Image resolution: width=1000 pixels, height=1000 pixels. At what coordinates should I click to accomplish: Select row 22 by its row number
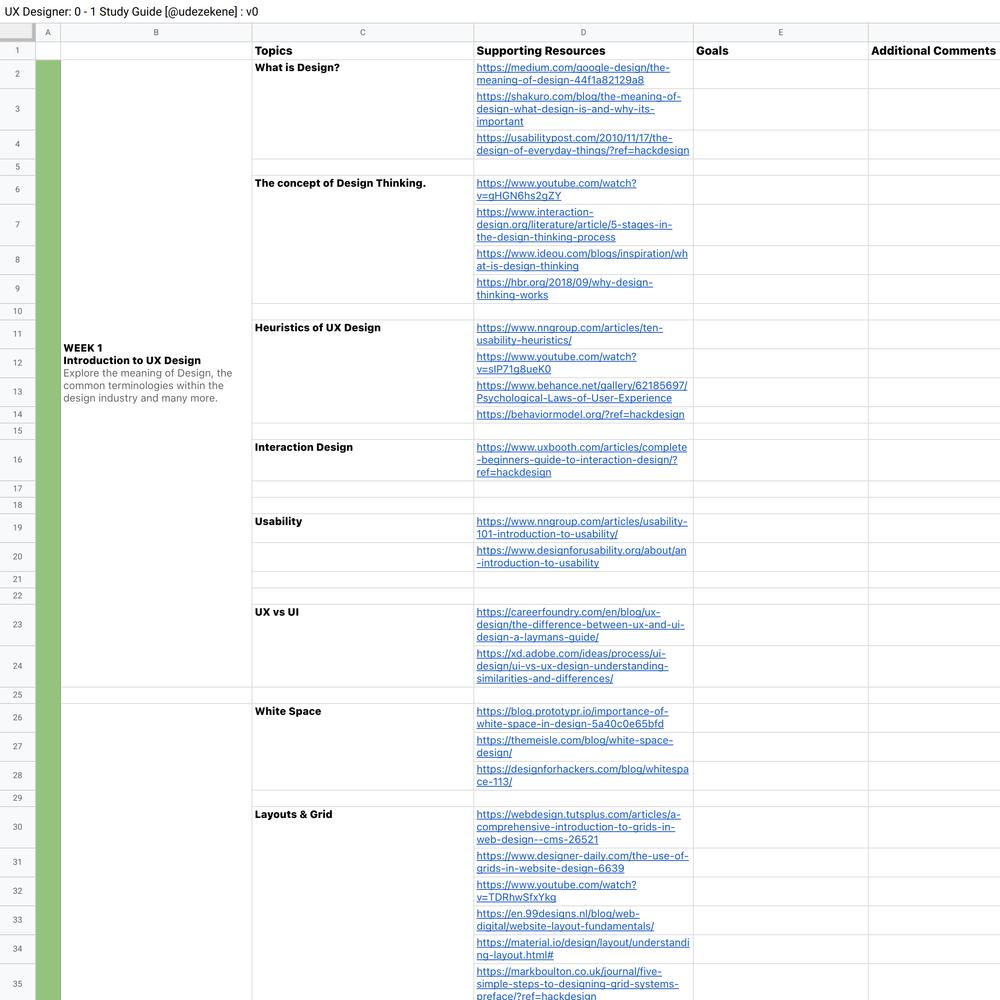point(17,596)
